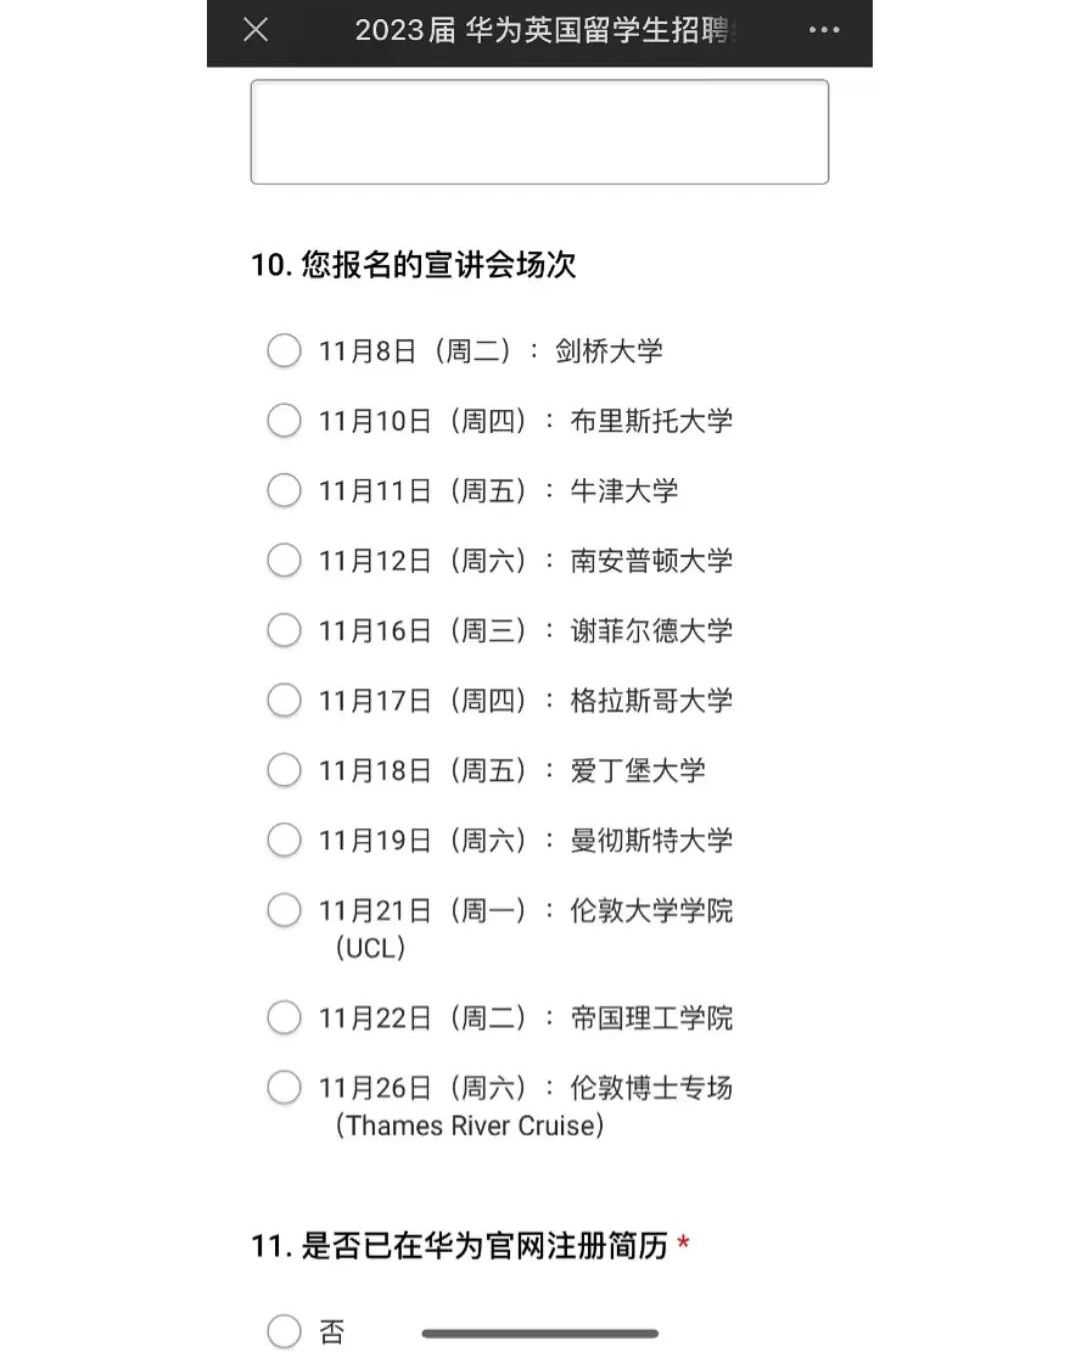Image resolution: width=1080 pixels, height=1359 pixels.
Task: Open the three-dot more options menu
Action: pos(824,30)
